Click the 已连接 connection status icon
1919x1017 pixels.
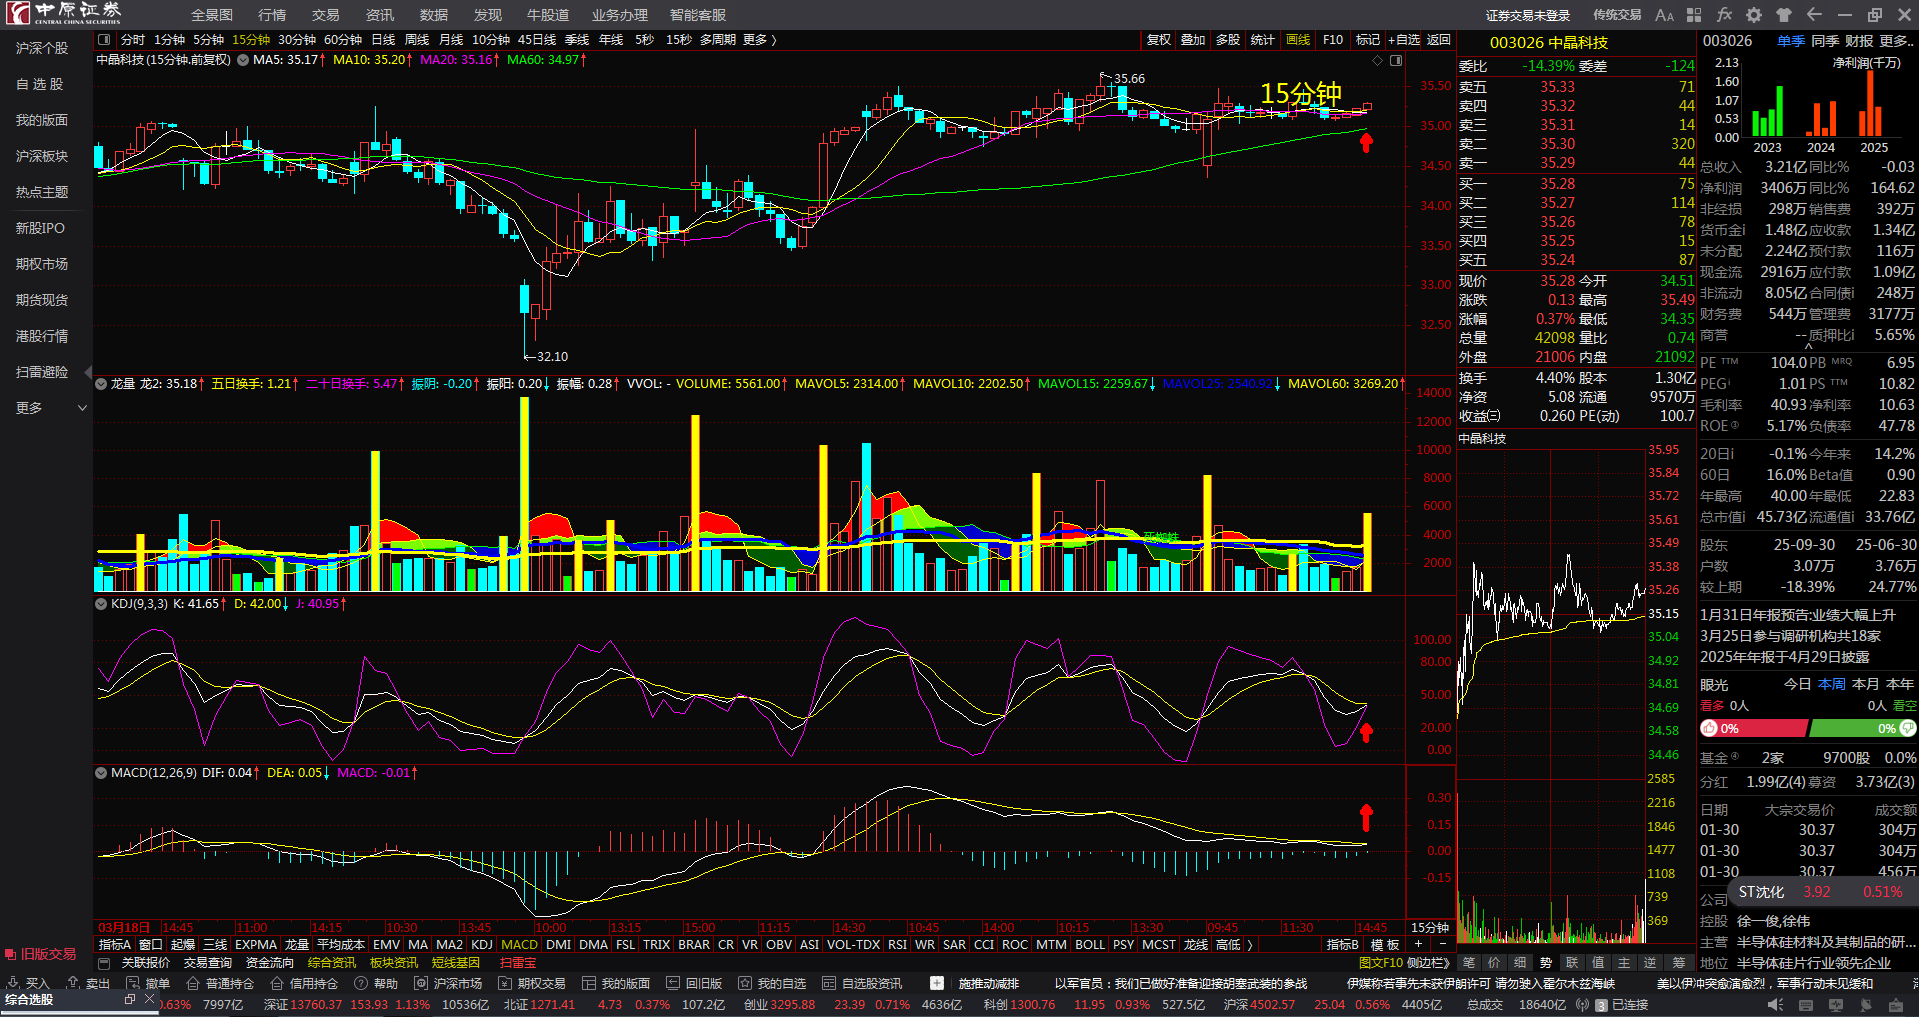click(1623, 1005)
